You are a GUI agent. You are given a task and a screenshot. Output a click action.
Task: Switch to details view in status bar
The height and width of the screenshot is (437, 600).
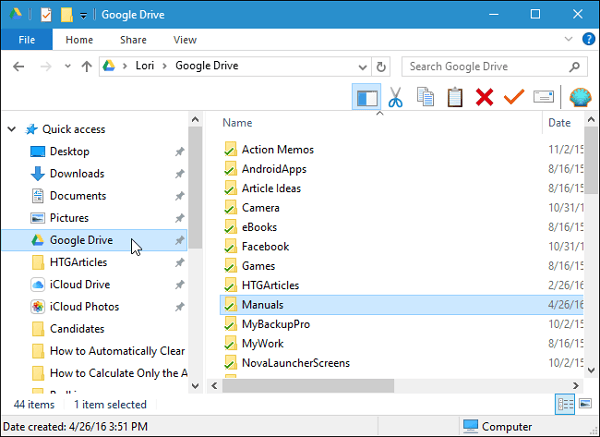[x=564, y=403]
